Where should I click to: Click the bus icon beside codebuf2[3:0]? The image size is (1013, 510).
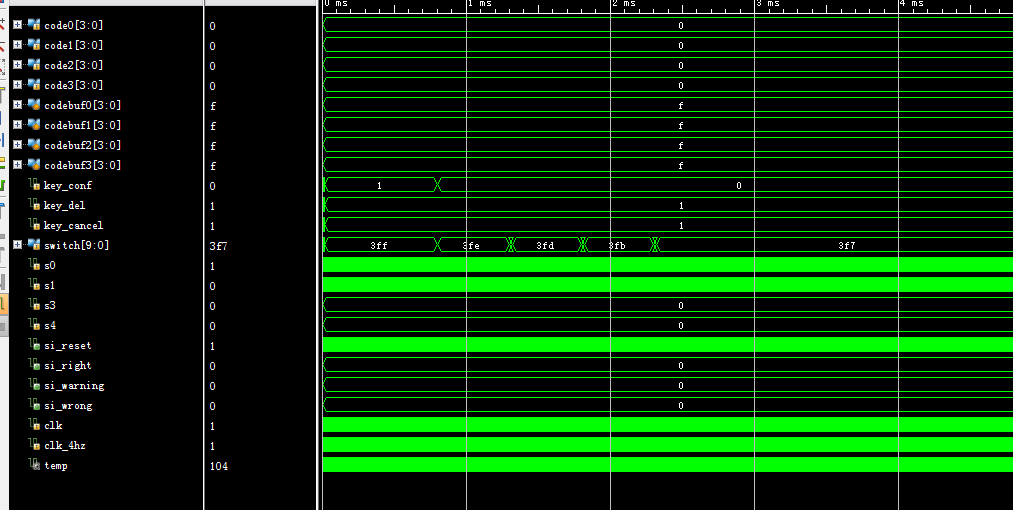pos(34,145)
